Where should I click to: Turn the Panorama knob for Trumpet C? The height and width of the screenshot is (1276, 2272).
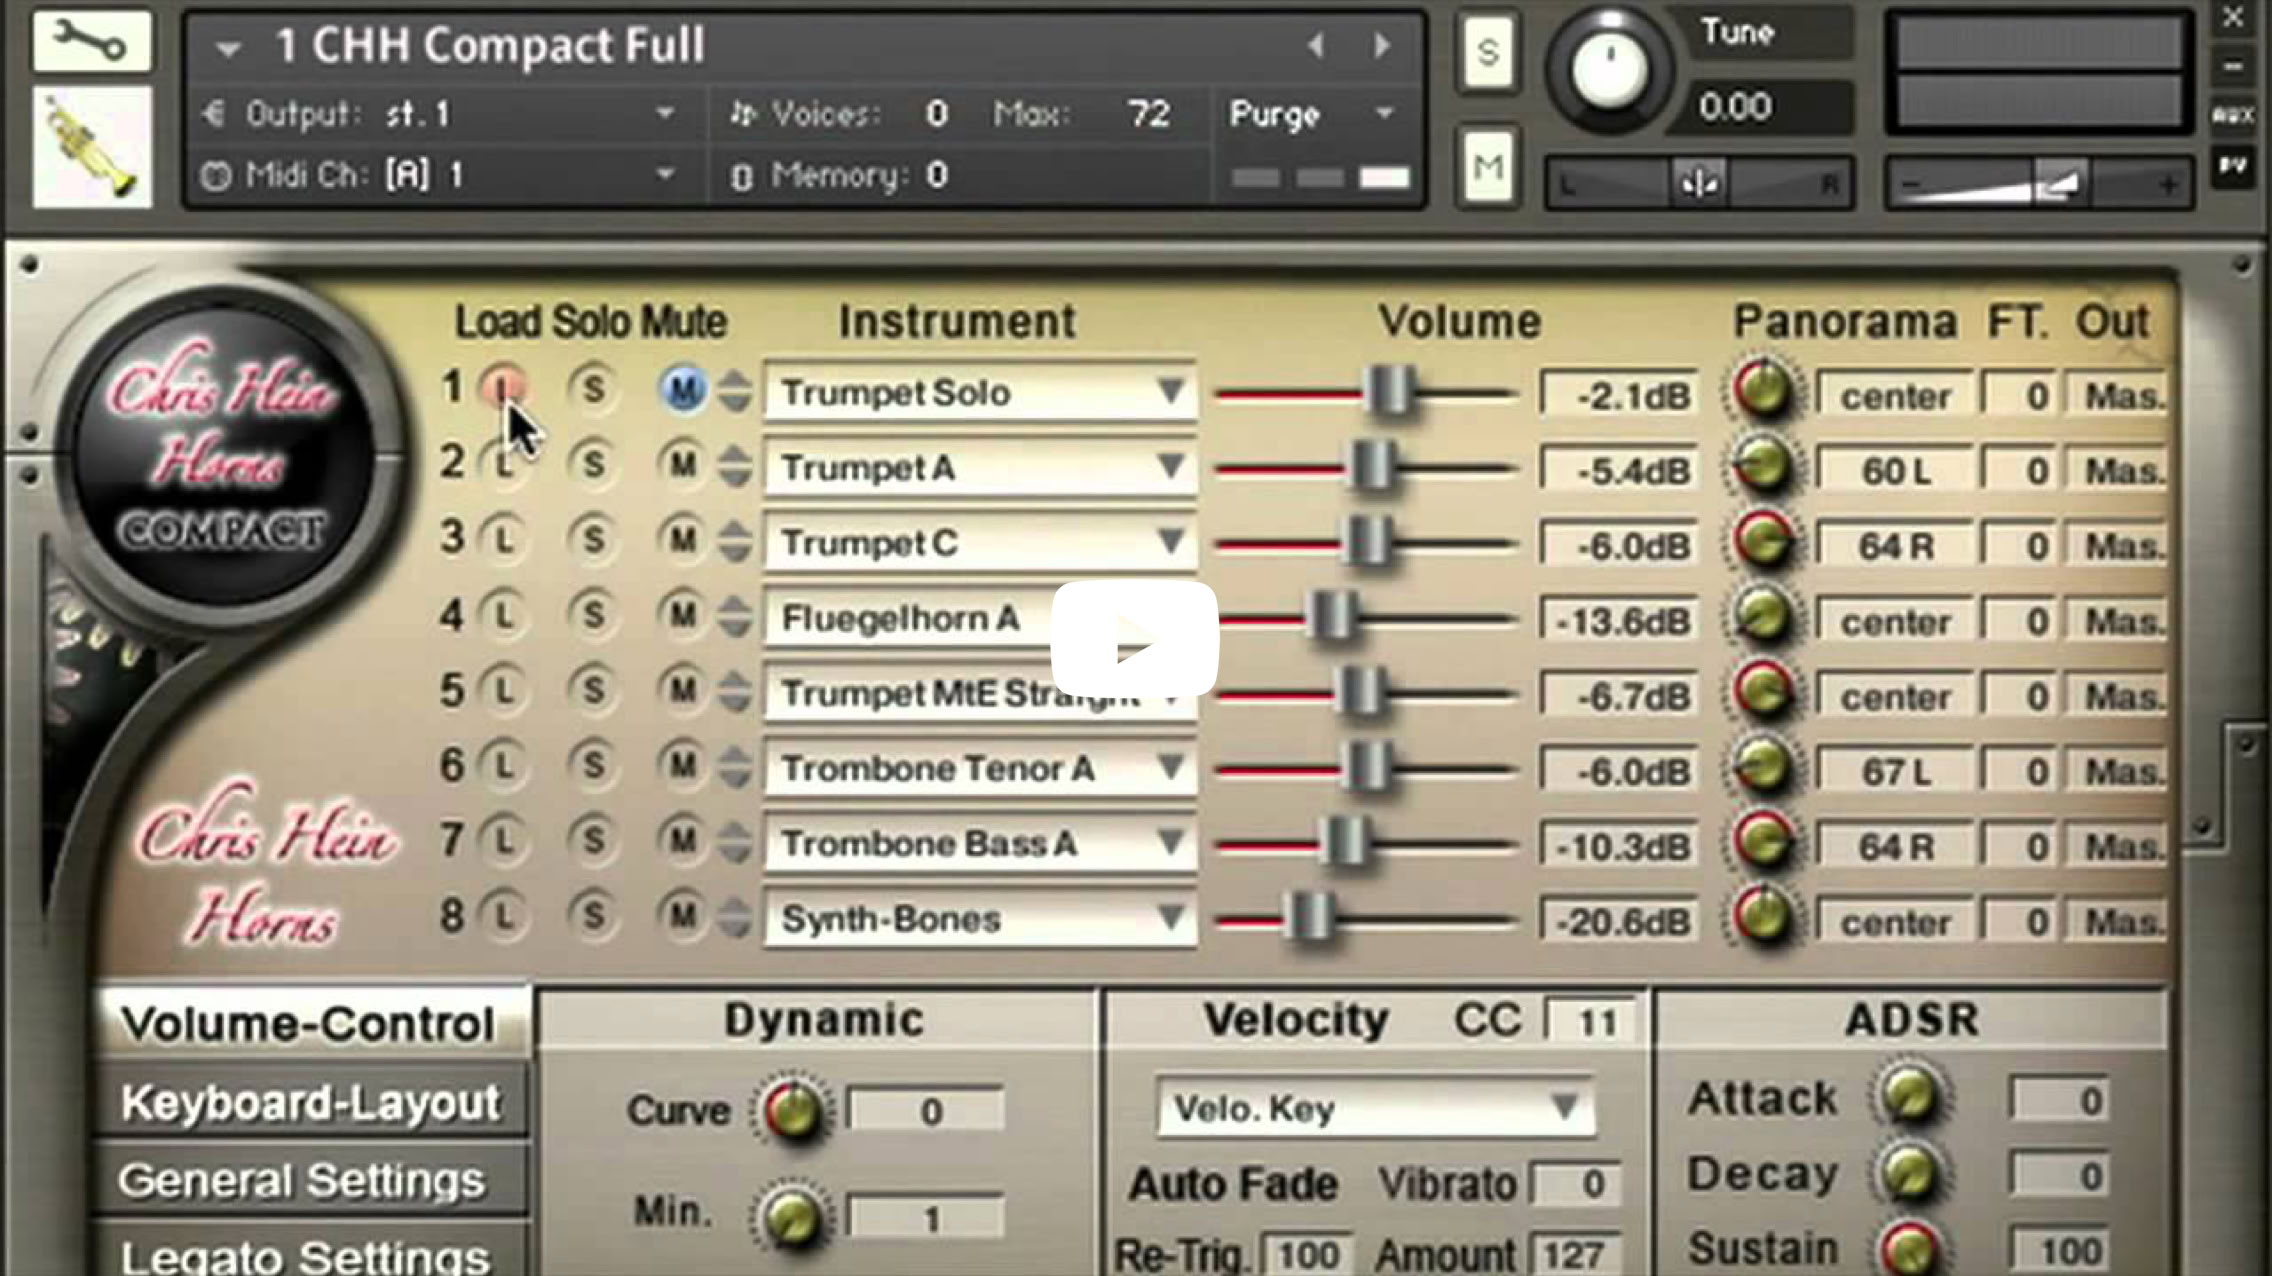(1763, 541)
